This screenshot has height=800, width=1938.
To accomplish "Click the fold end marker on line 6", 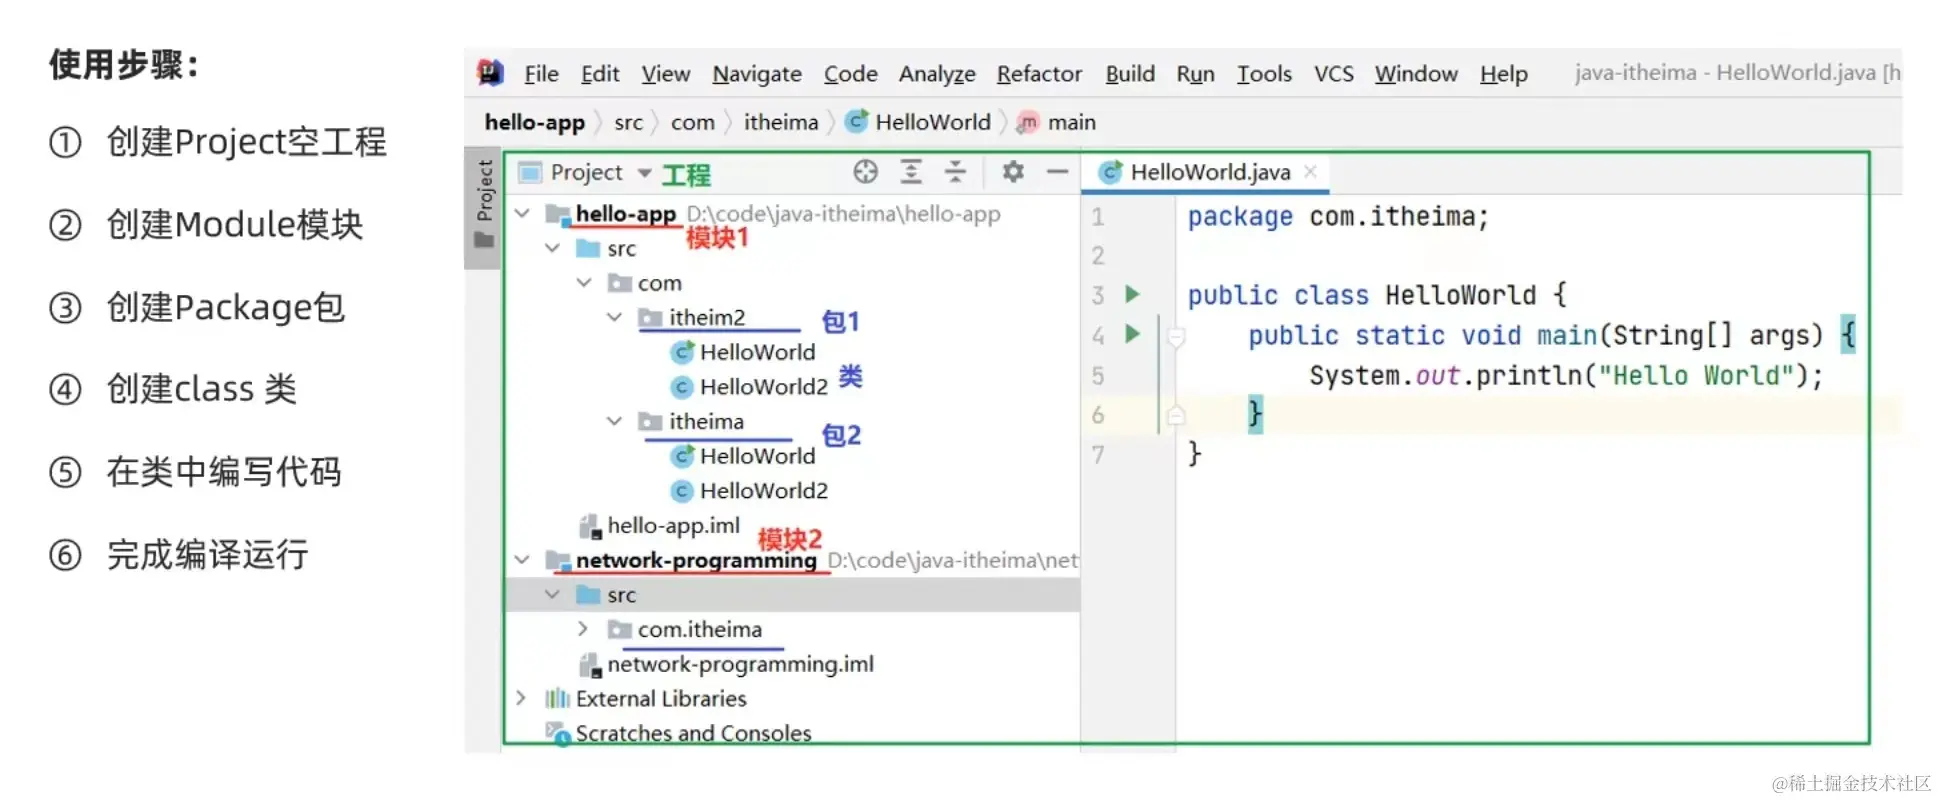I will [1176, 415].
